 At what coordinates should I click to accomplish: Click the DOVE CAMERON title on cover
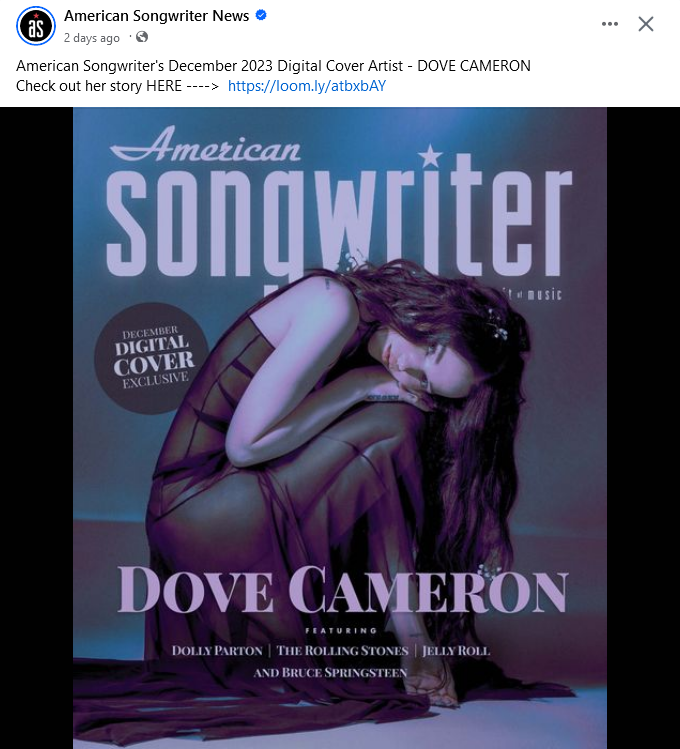tap(343, 589)
